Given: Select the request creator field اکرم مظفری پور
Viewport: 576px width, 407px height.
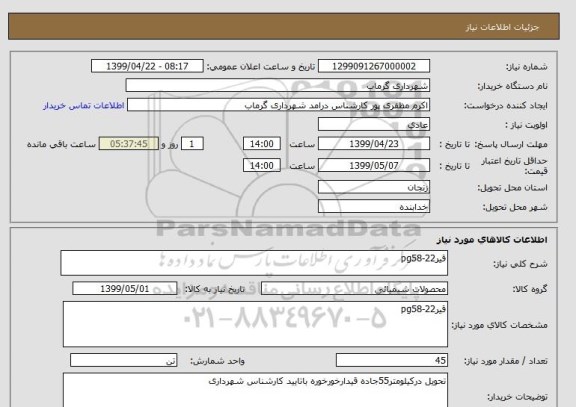Looking at the screenshot, I should pos(278,105).
